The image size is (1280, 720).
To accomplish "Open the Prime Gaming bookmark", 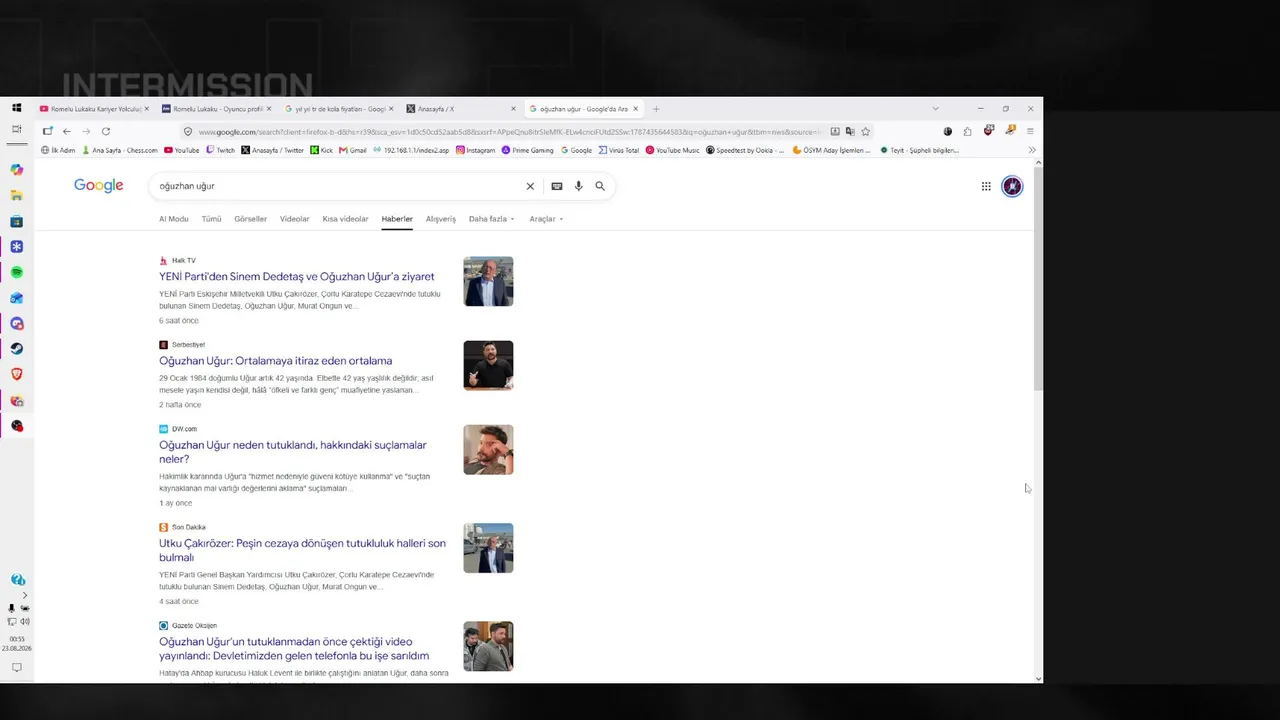I will (528, 150).
